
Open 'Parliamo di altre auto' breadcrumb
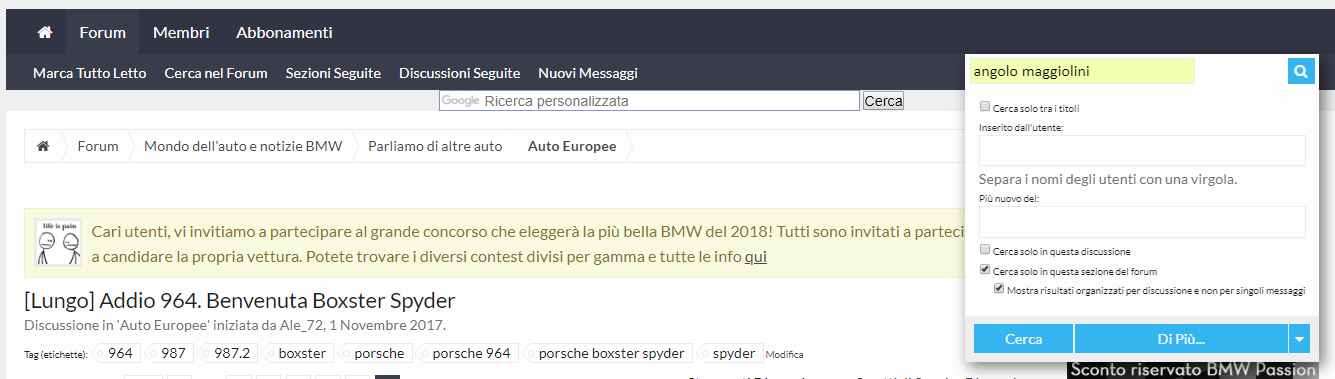pyautogui.click(x=435, y=146)
